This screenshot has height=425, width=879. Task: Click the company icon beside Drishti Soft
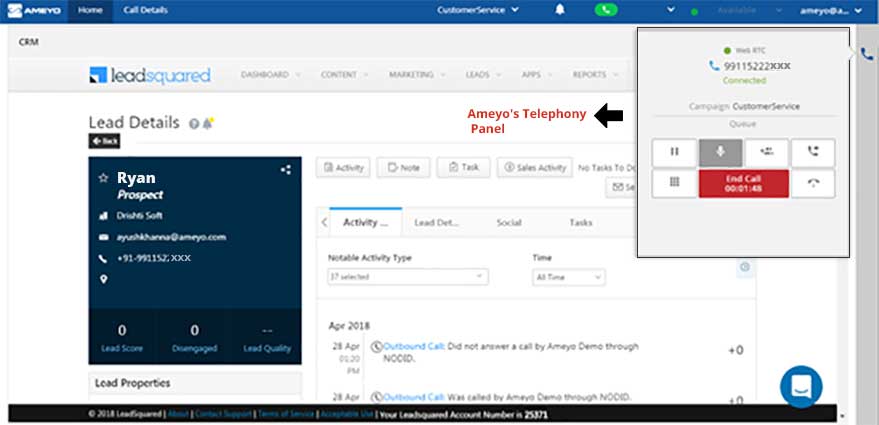coord(103,216)
